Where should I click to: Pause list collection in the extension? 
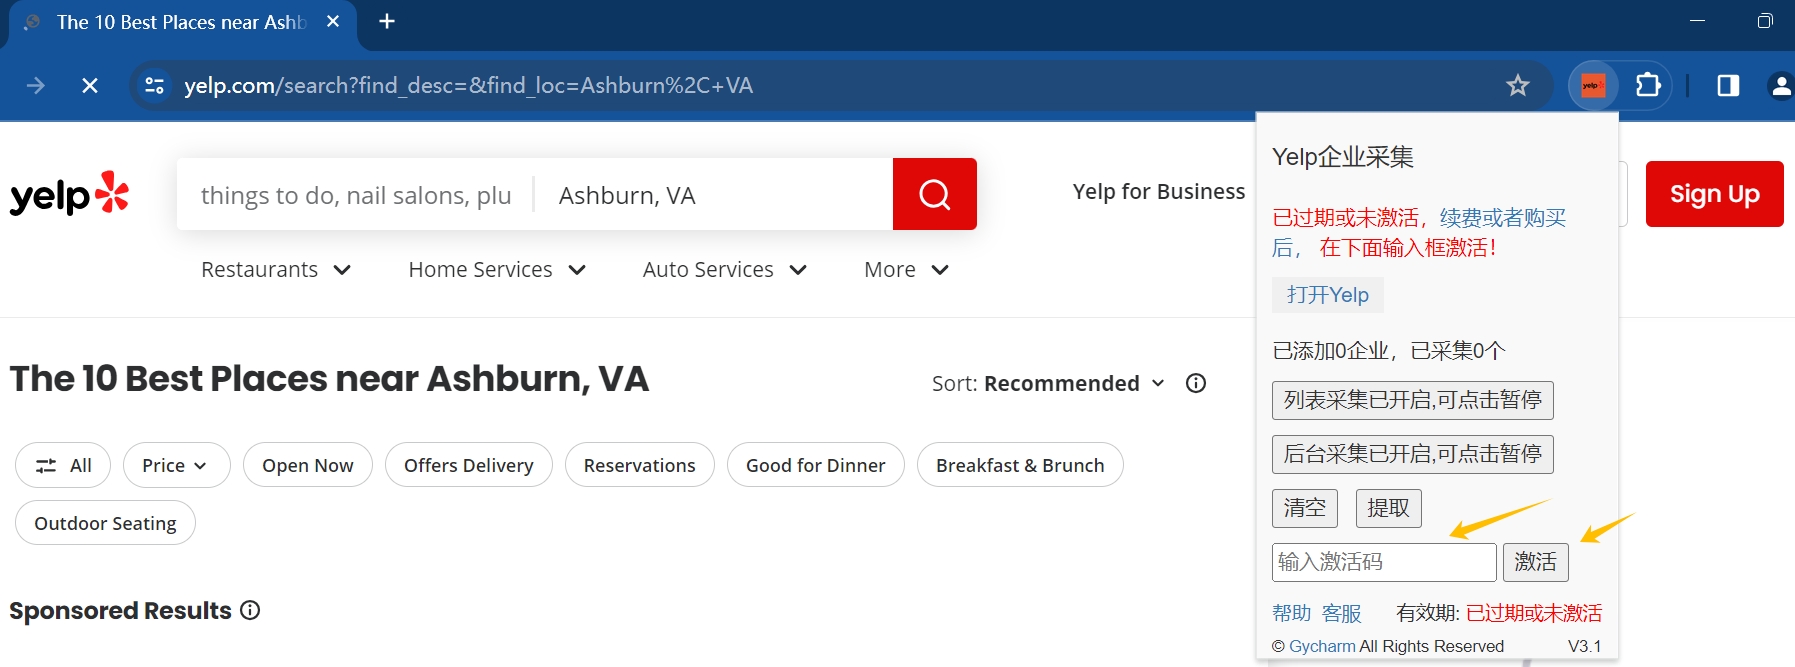[x=1413, y=400]
